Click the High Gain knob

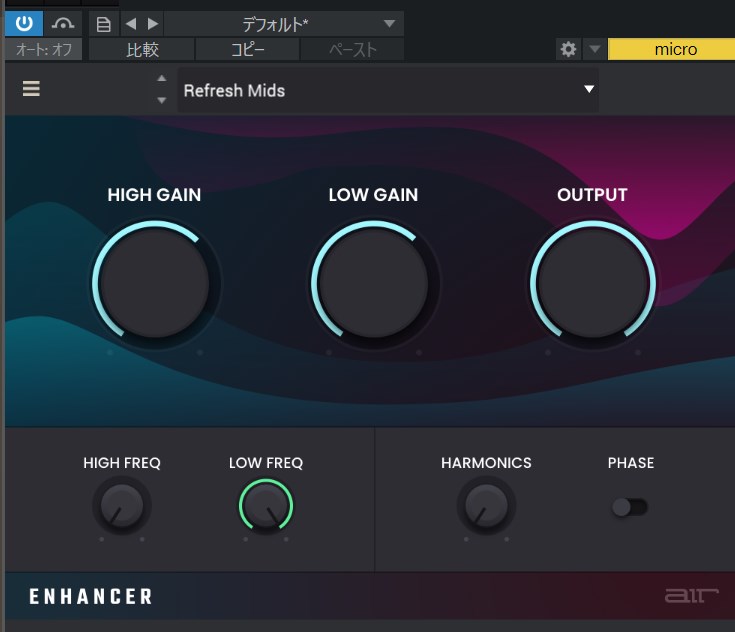154,280
